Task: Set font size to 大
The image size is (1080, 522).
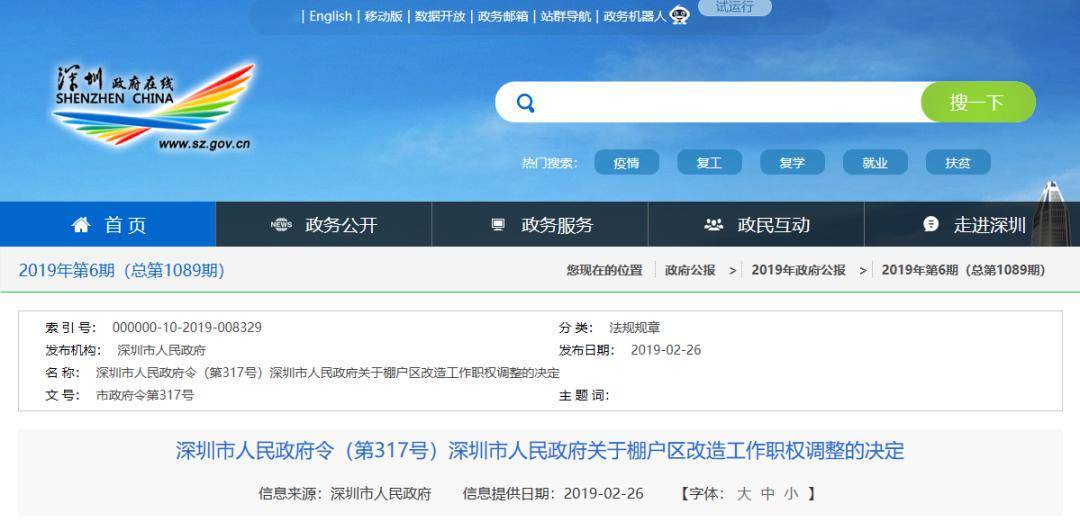Action: (x=744, y=493)
